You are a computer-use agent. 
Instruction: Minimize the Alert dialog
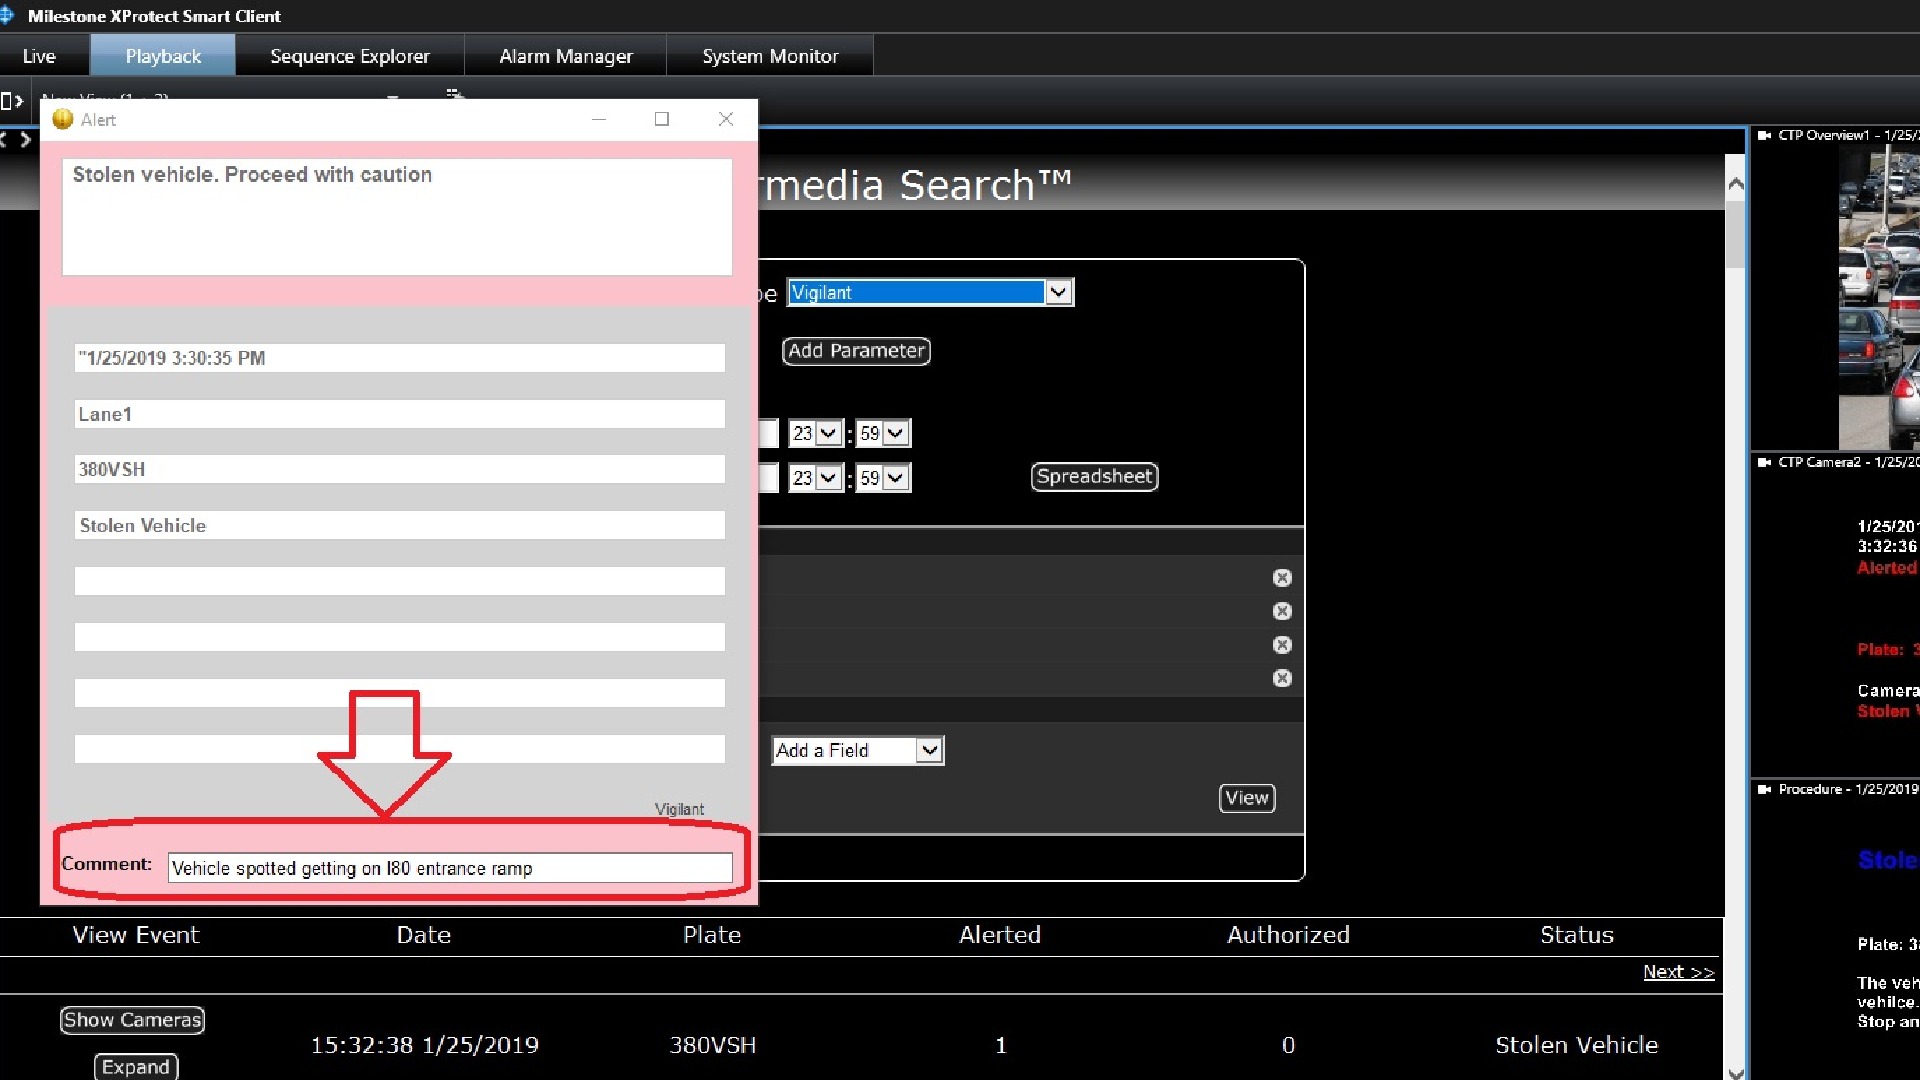coord(599,119)
